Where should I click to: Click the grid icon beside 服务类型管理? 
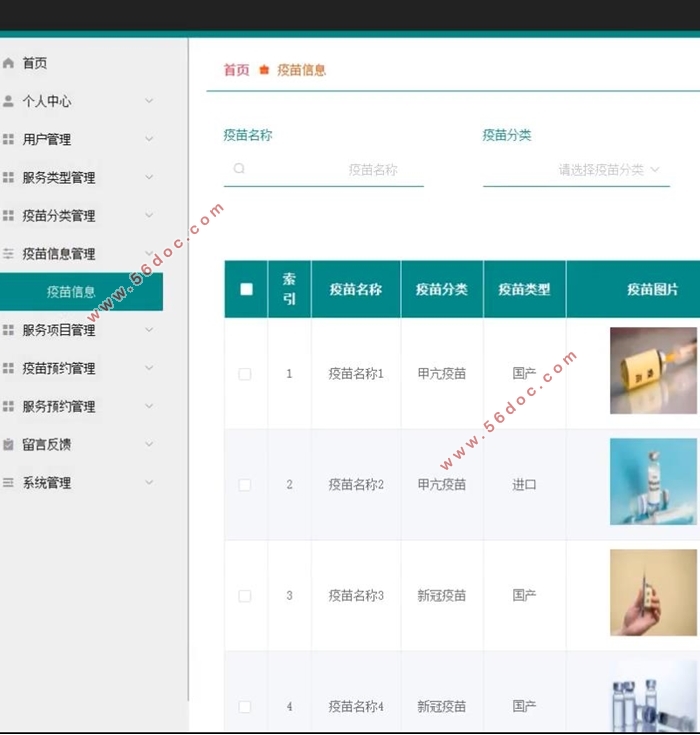pos(9,177)
